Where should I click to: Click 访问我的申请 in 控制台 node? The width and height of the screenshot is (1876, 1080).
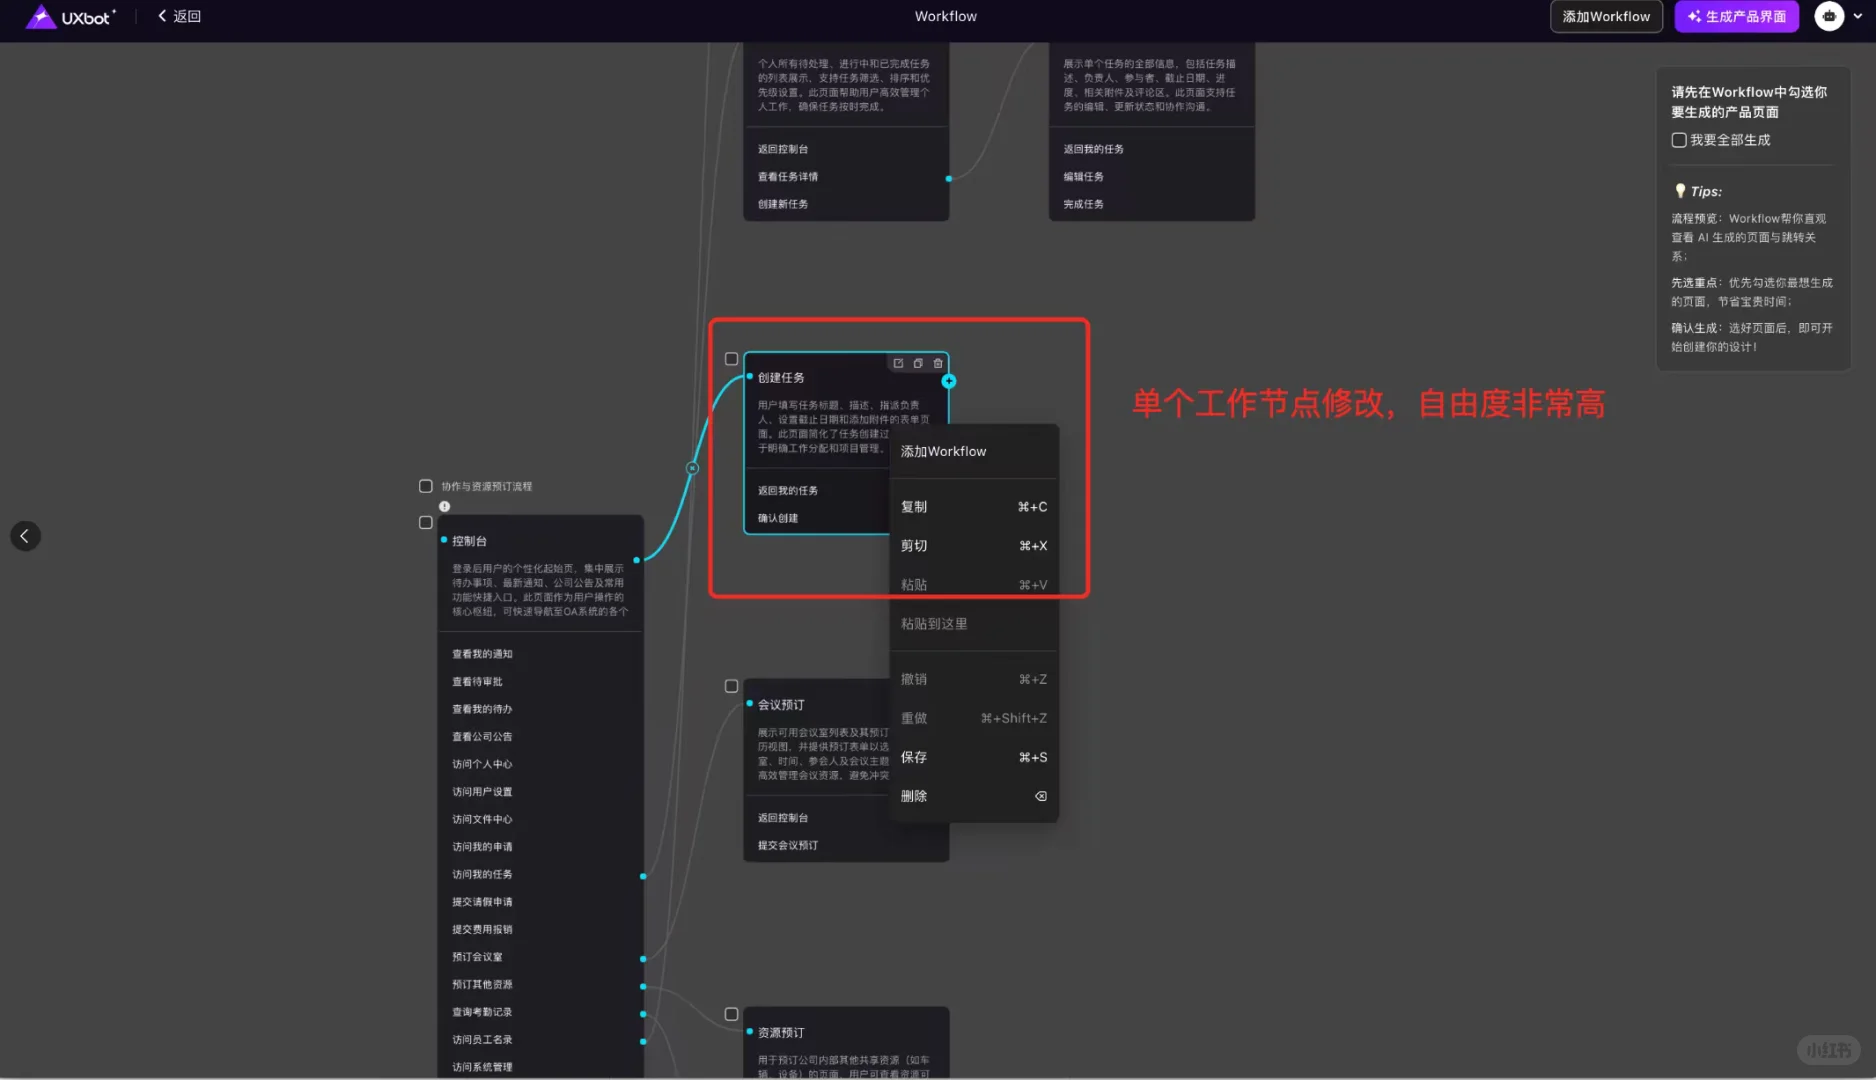[482, 847]
